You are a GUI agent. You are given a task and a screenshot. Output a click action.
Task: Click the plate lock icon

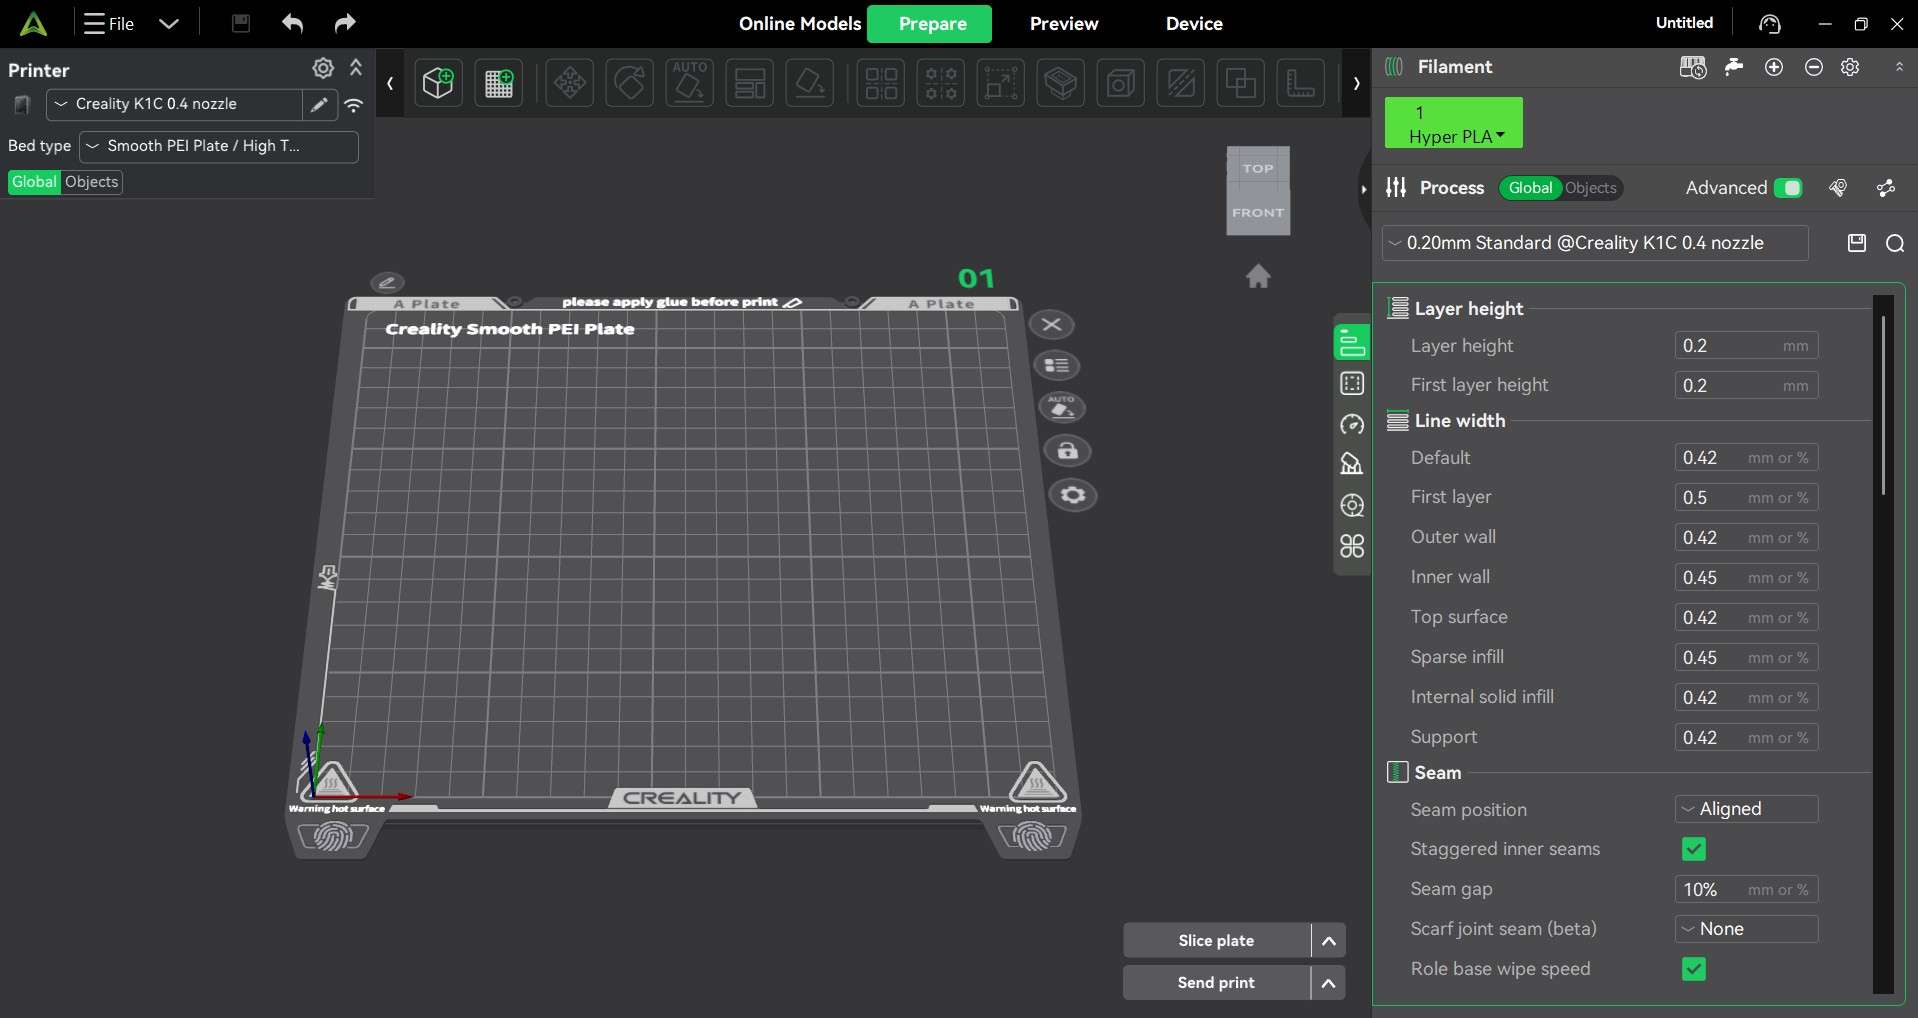[1067, 451]
